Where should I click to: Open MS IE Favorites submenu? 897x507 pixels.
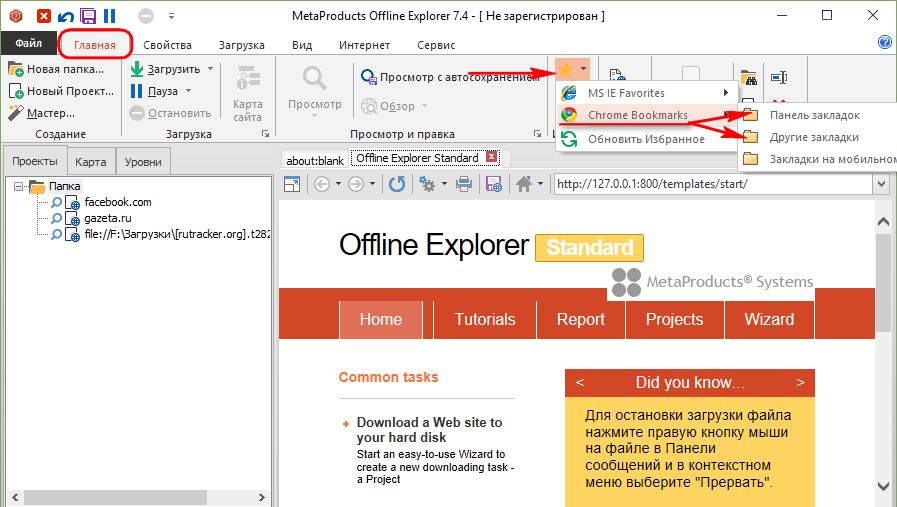(646, 93)
